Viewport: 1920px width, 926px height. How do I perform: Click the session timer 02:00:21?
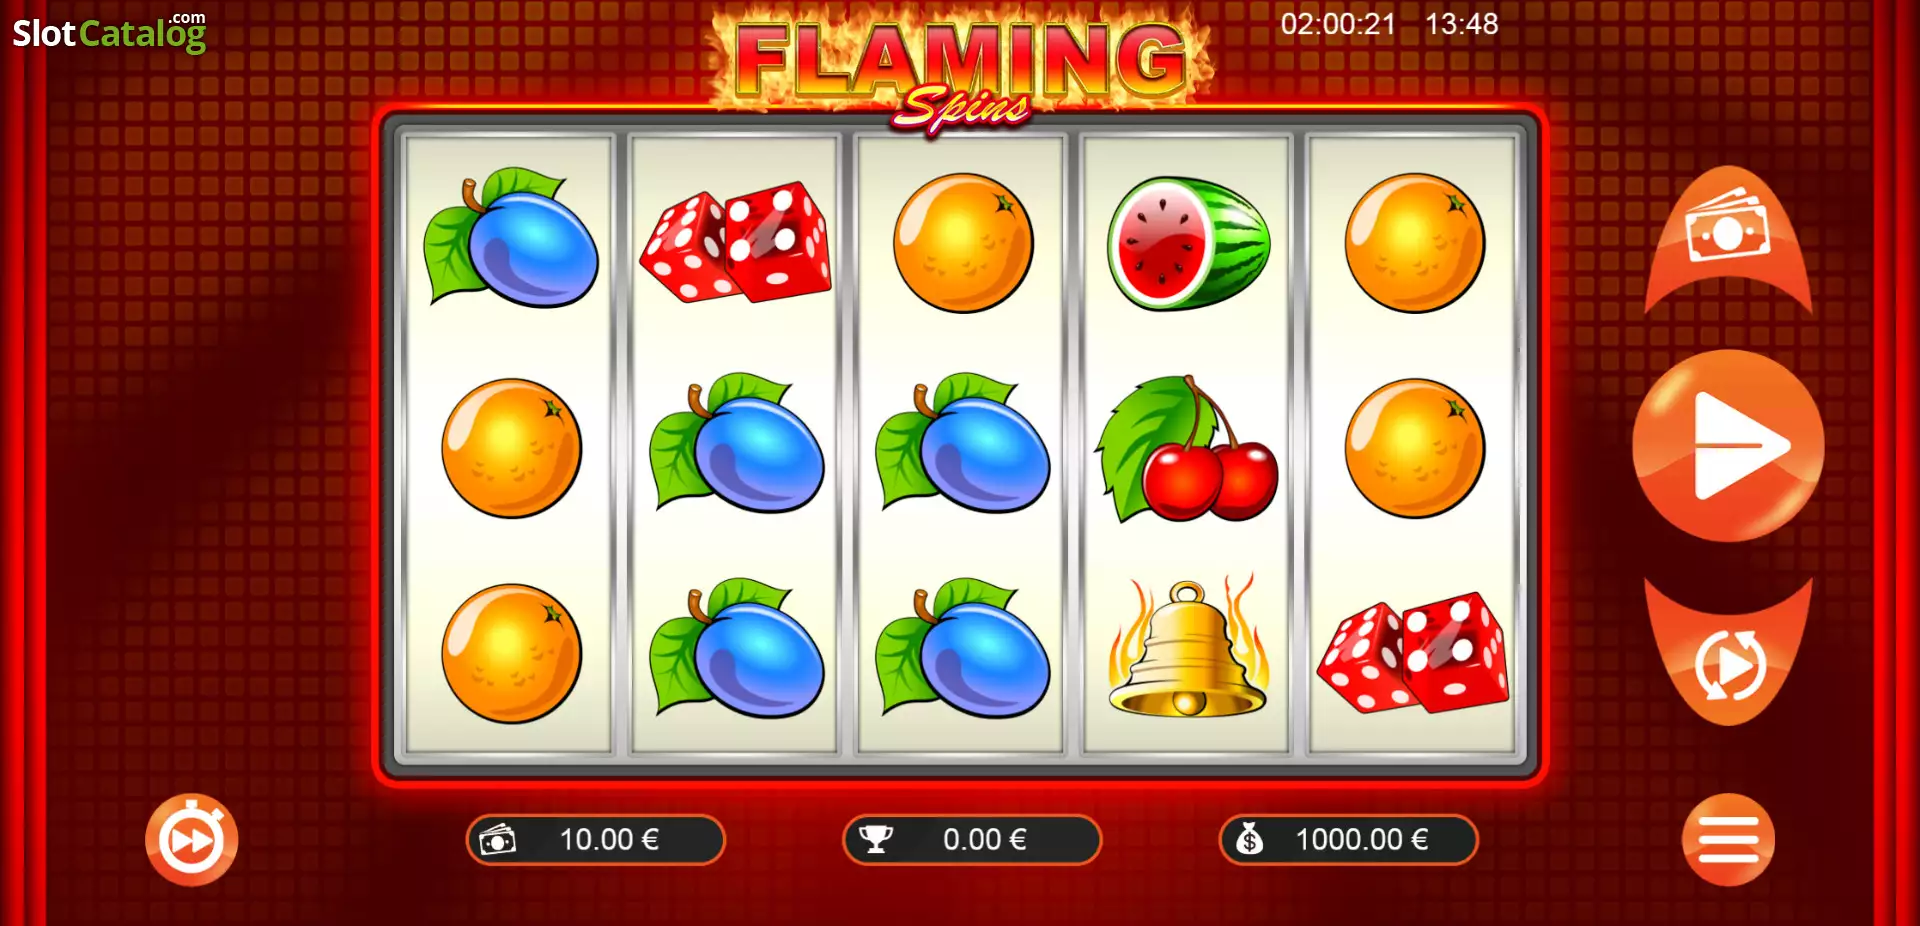click(1338, 24)
